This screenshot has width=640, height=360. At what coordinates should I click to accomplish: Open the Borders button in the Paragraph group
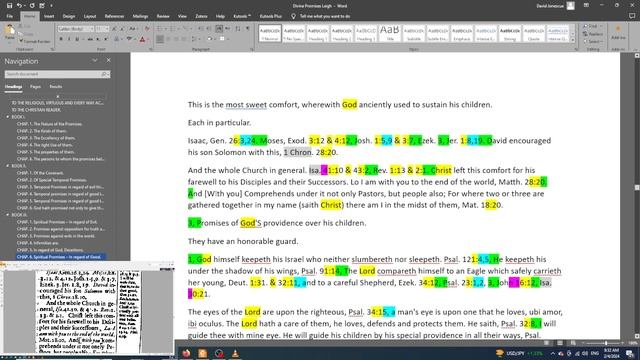pos(223,39)
